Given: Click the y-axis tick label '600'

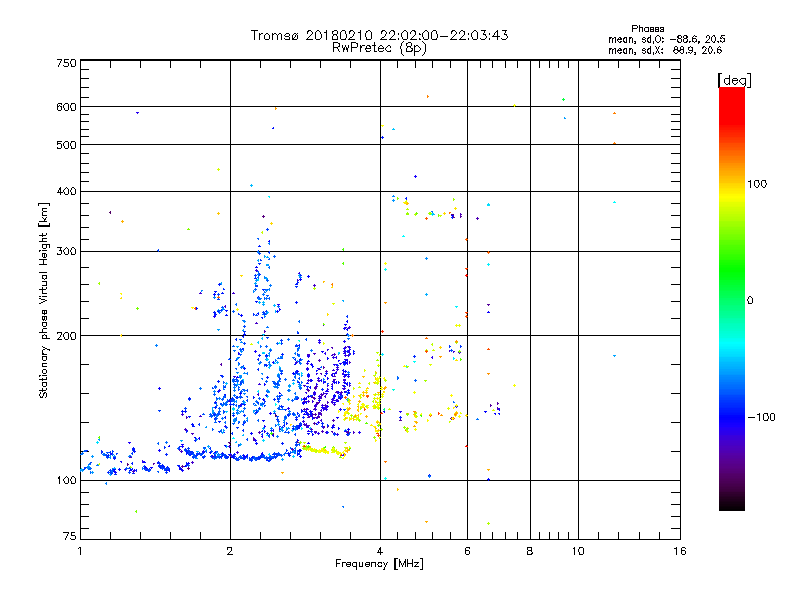Looking at the screenshot, I should 66,107.
